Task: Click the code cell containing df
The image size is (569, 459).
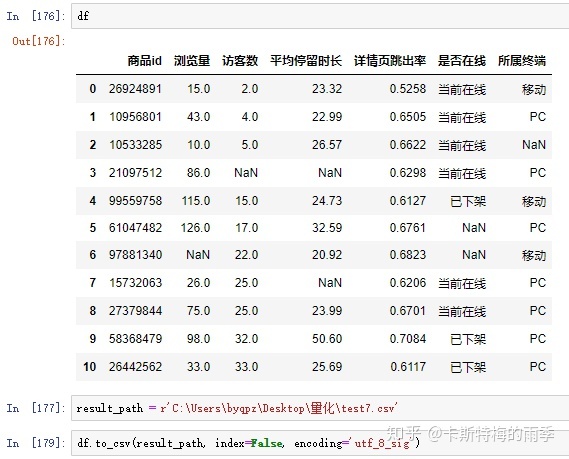Action: point(320,16)
